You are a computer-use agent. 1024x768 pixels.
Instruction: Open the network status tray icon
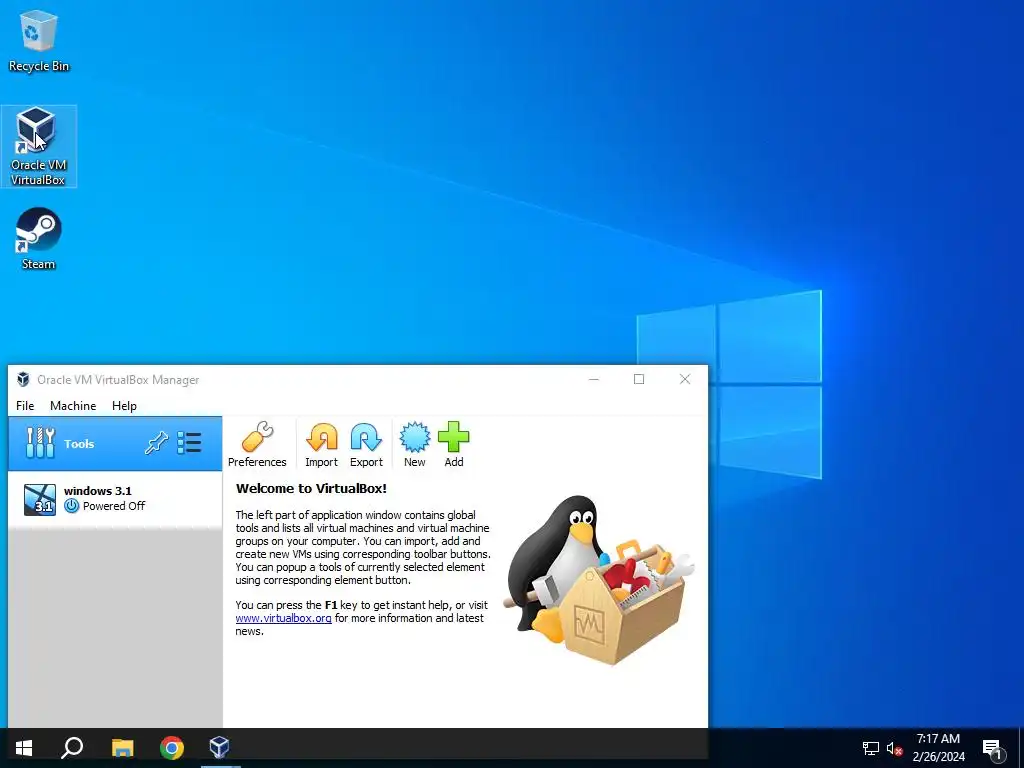[871, 748]
